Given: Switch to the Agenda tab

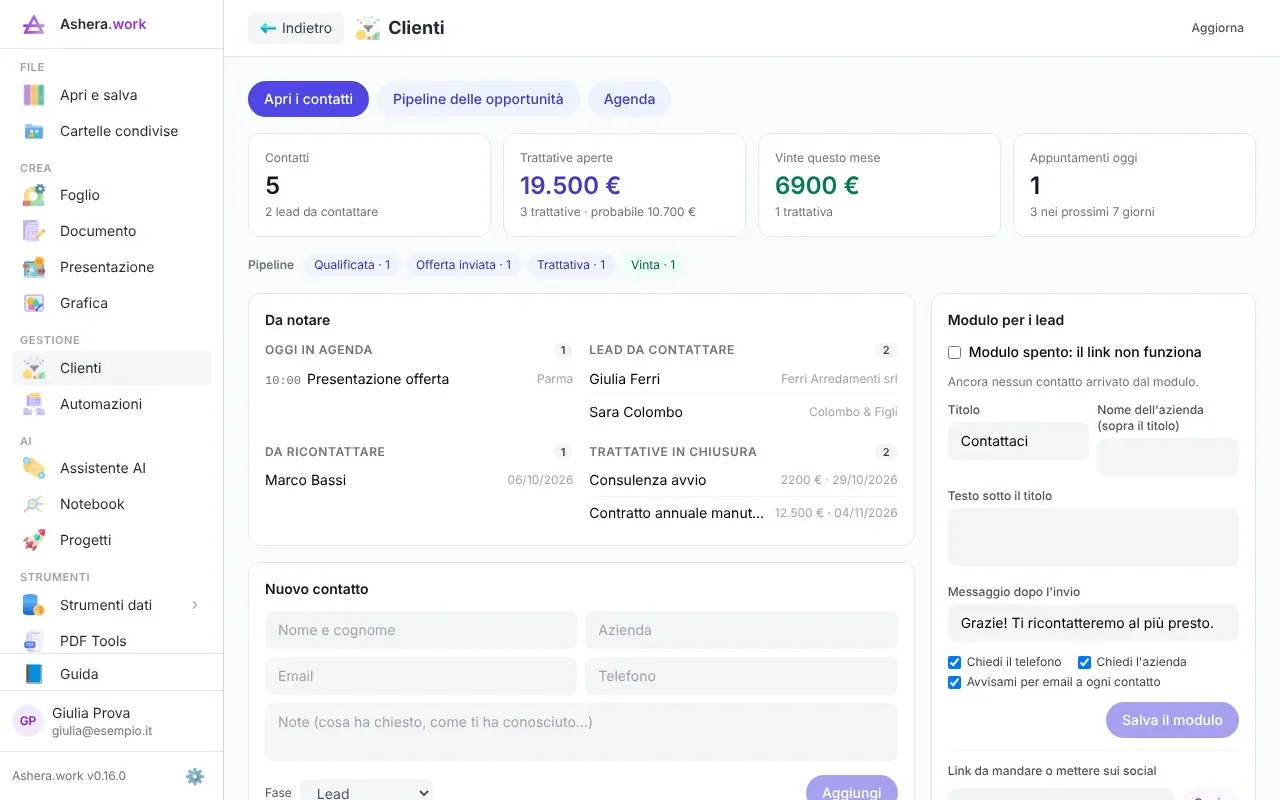Looking at the screenshot, I should 629,99.
